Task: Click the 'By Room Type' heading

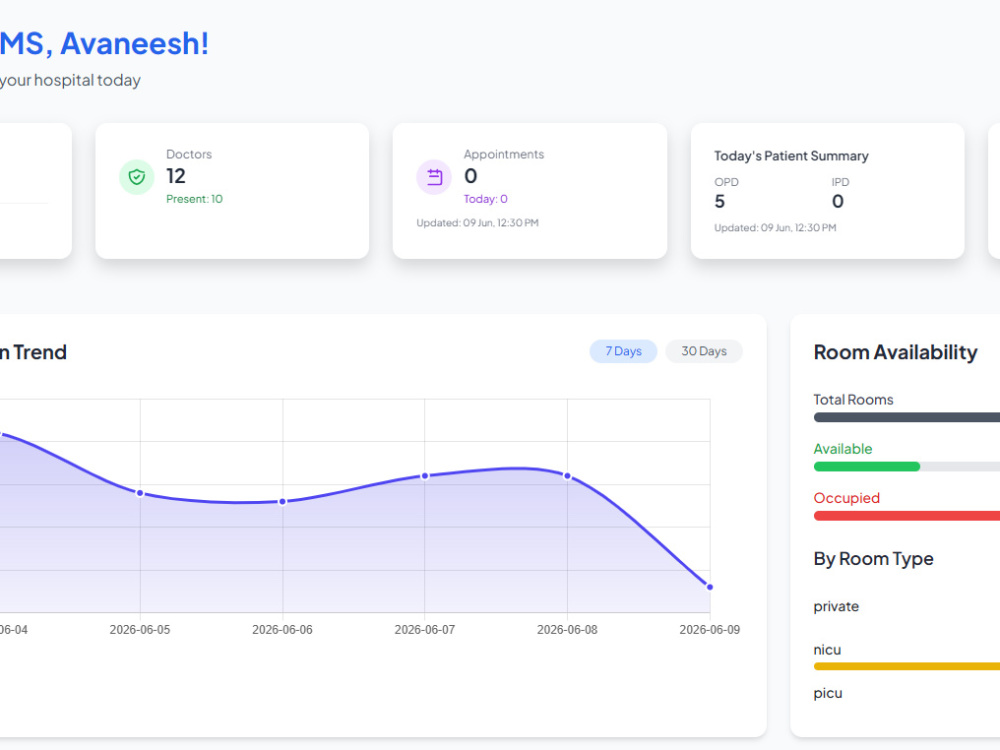Action: [873, 559]
